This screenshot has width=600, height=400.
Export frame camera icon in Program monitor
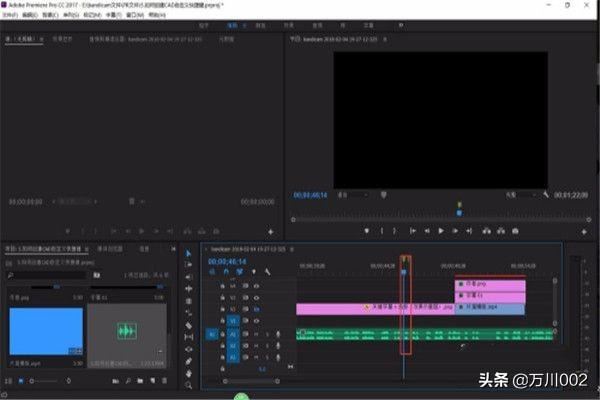pos(515,231)
